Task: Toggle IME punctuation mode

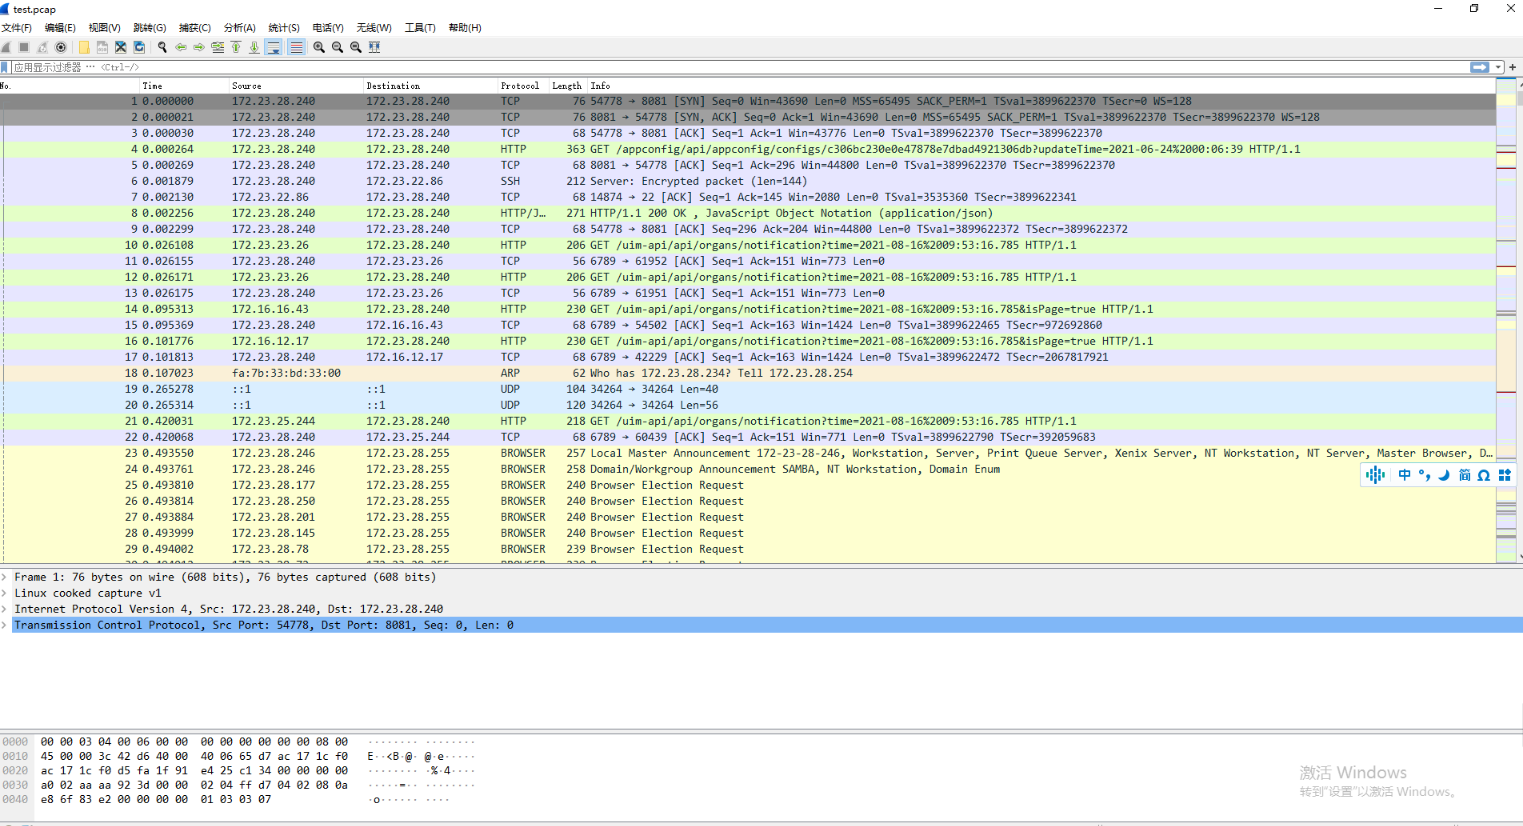Action: [1424, 475]
